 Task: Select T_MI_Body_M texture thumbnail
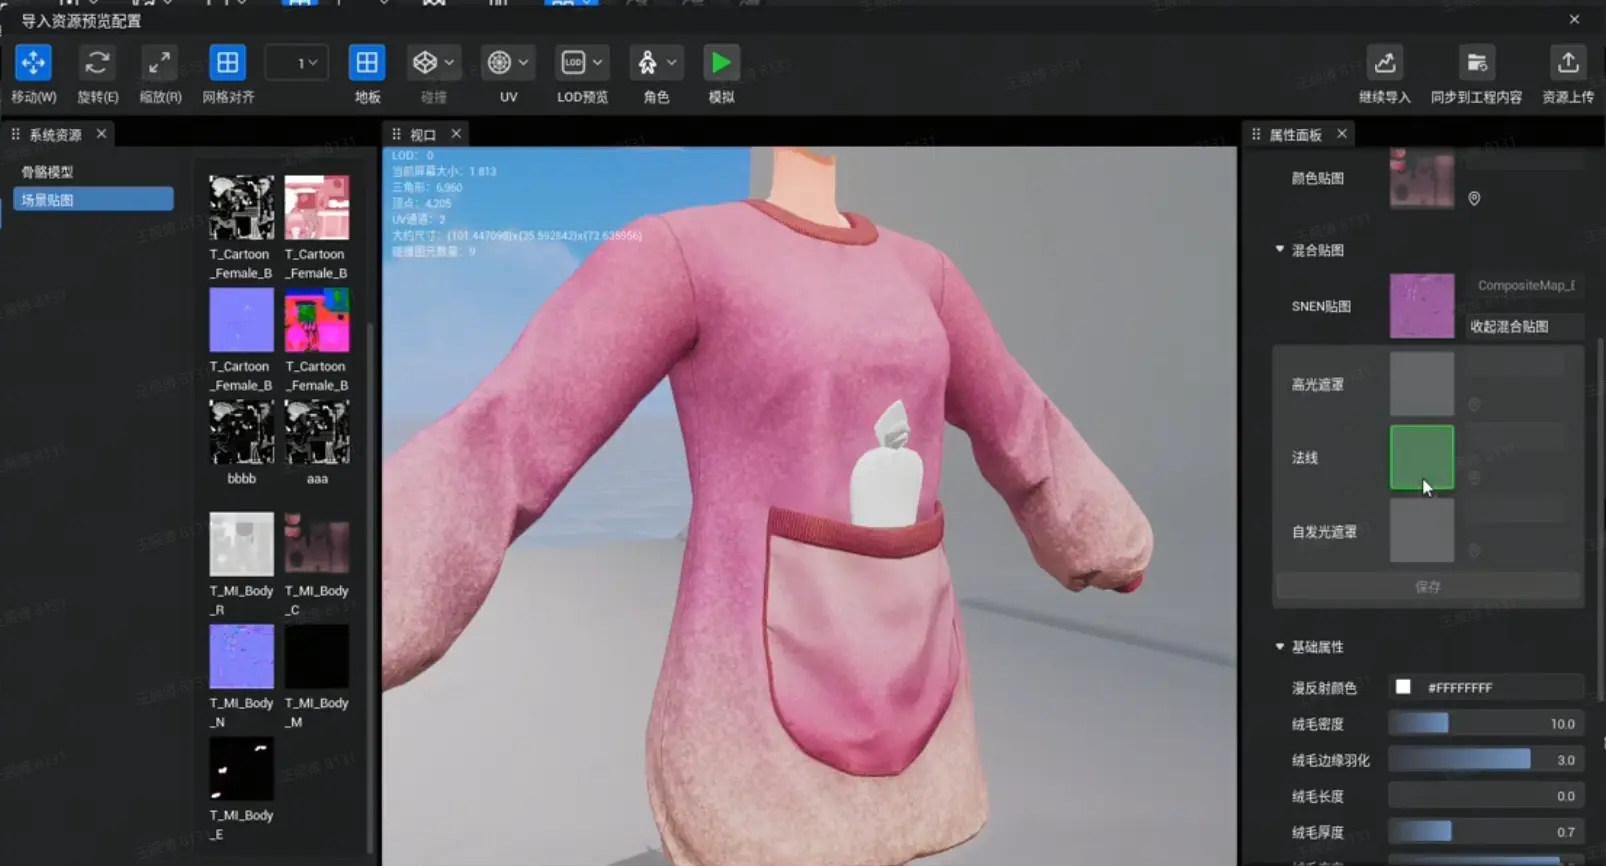pos(317,656)
